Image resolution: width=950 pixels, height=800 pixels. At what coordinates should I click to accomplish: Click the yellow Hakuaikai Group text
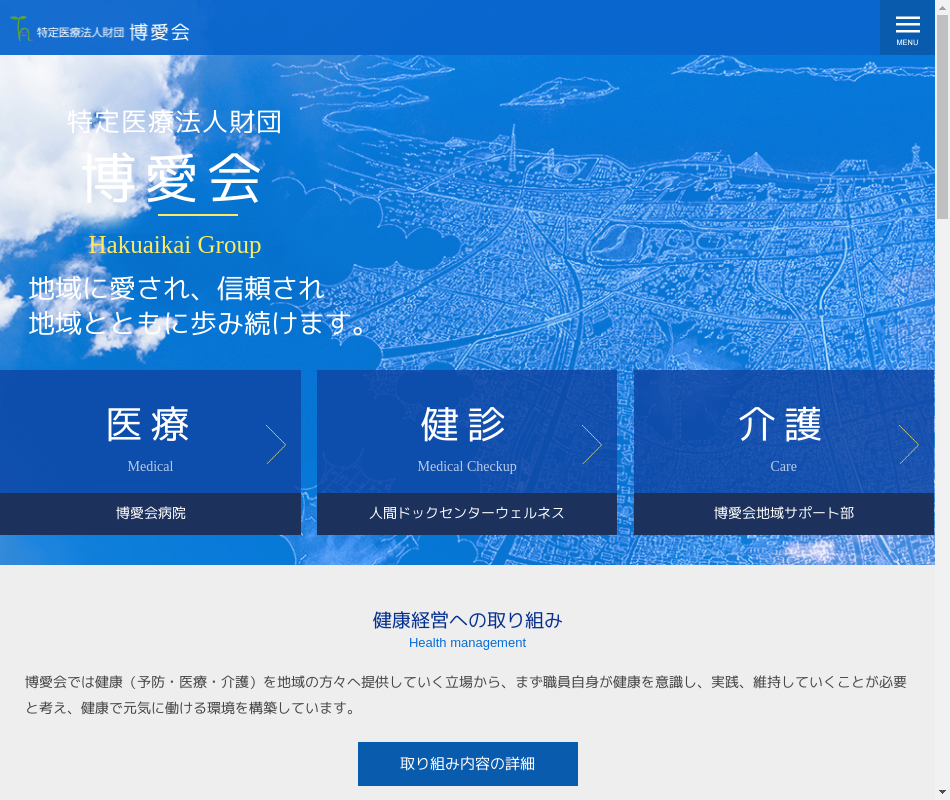tap(175, 245)
